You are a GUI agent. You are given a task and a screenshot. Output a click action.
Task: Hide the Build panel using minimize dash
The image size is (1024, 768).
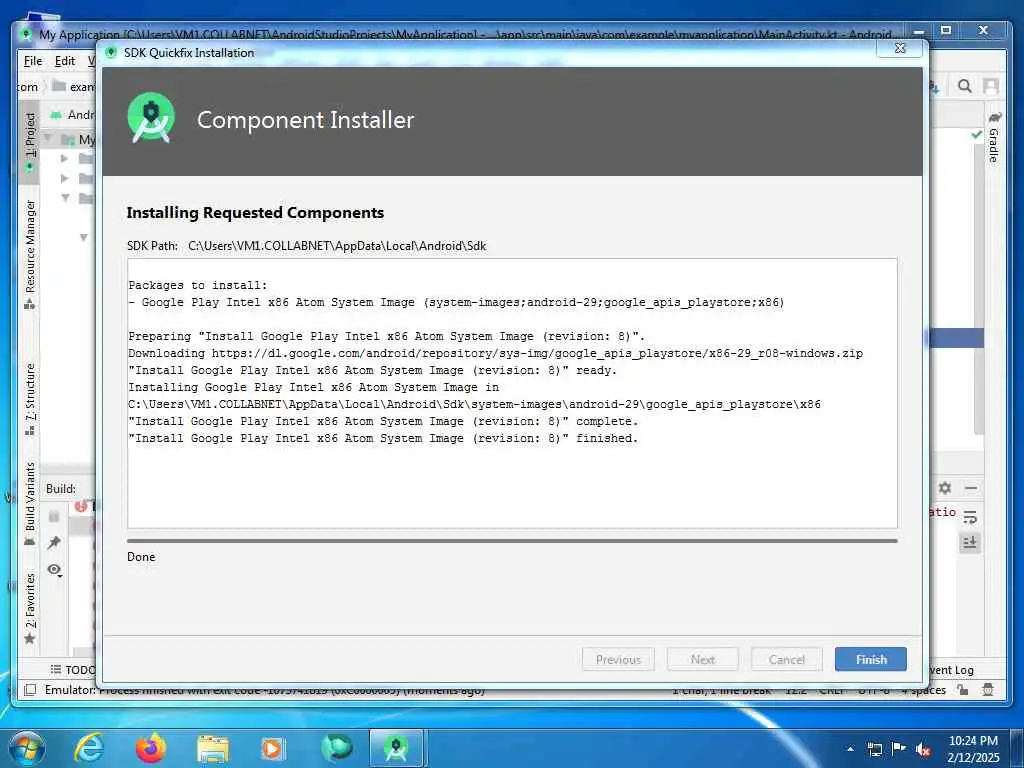tap(970, 488)
